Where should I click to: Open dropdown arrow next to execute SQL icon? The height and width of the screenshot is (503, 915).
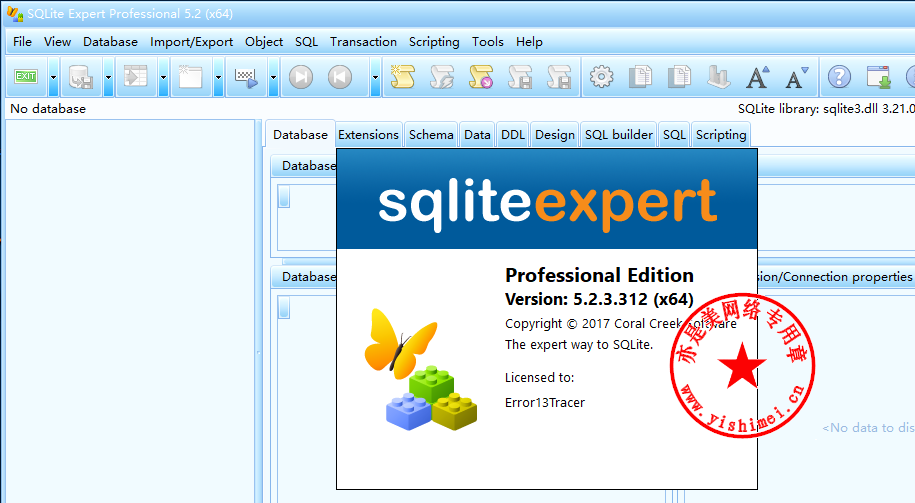(273, 77)
